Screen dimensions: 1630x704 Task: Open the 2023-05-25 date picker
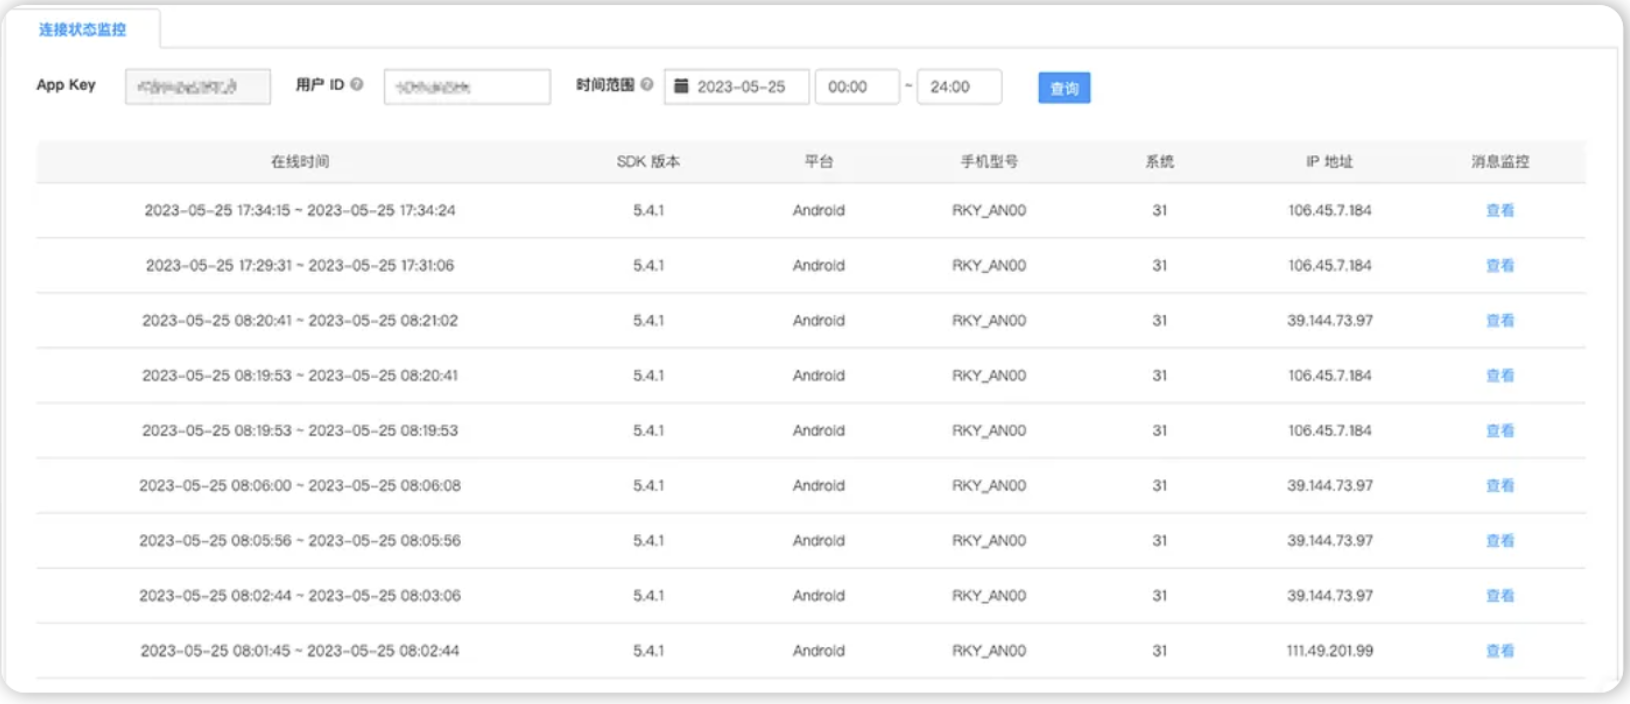tap(736, 87)
